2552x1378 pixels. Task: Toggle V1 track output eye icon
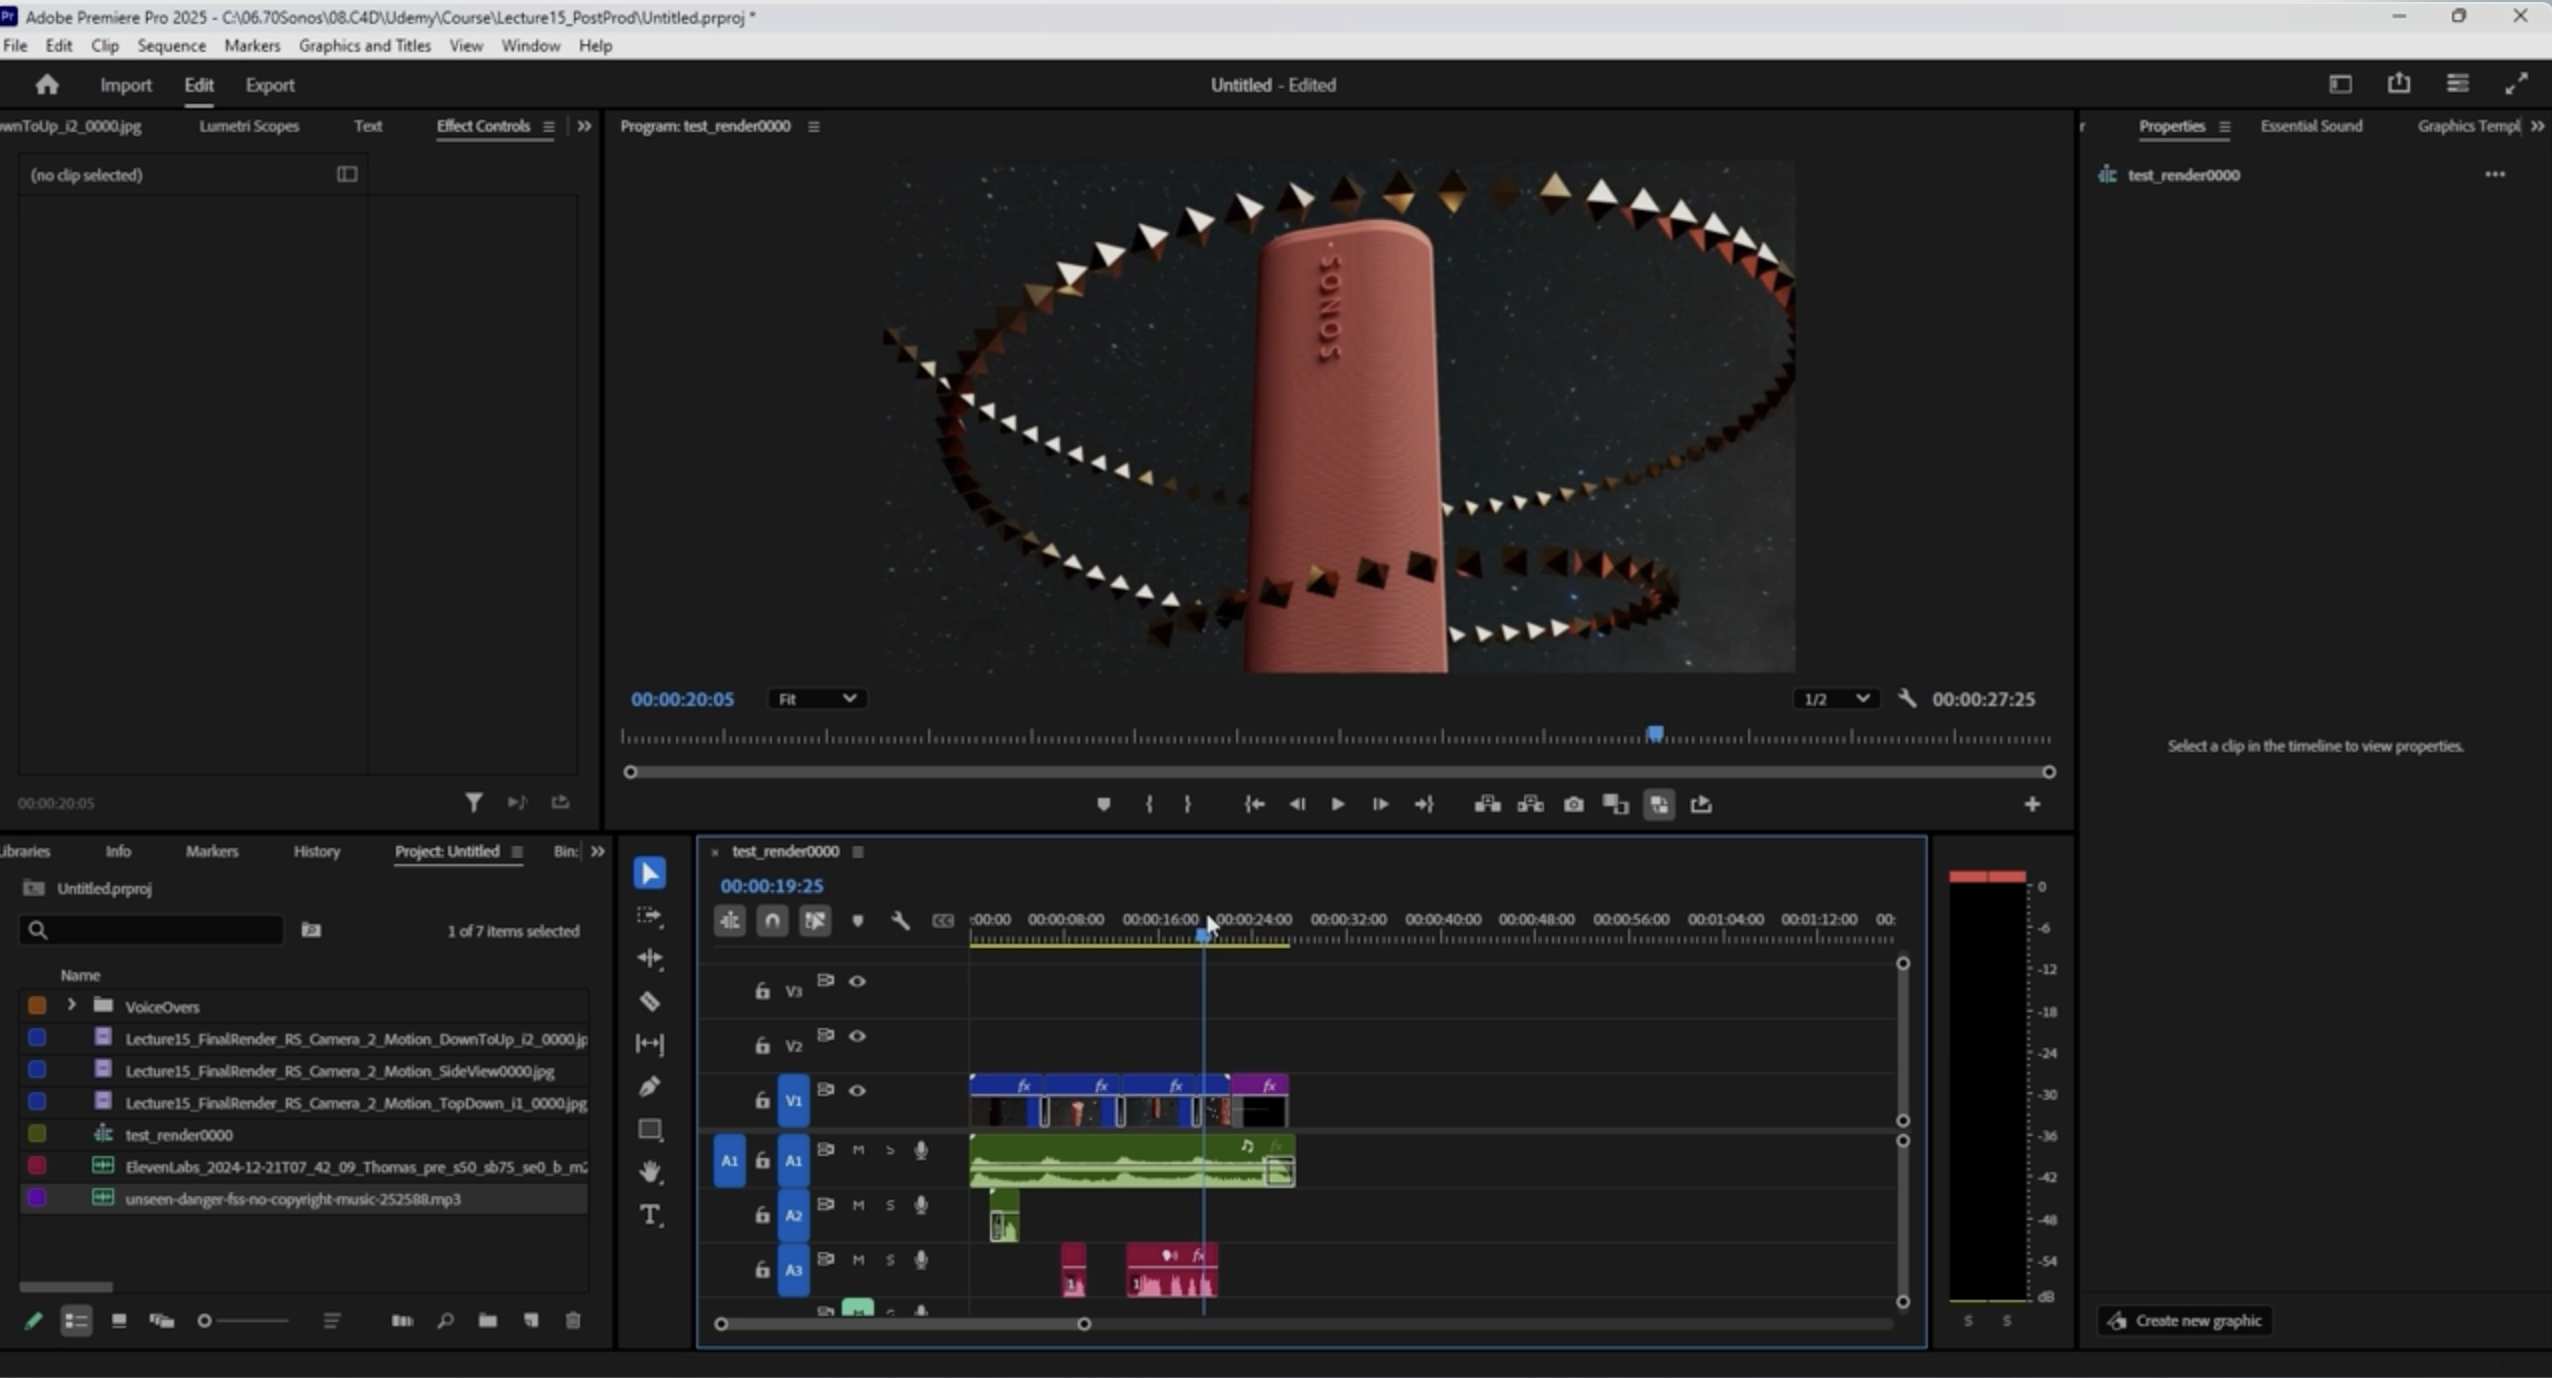857,1091
